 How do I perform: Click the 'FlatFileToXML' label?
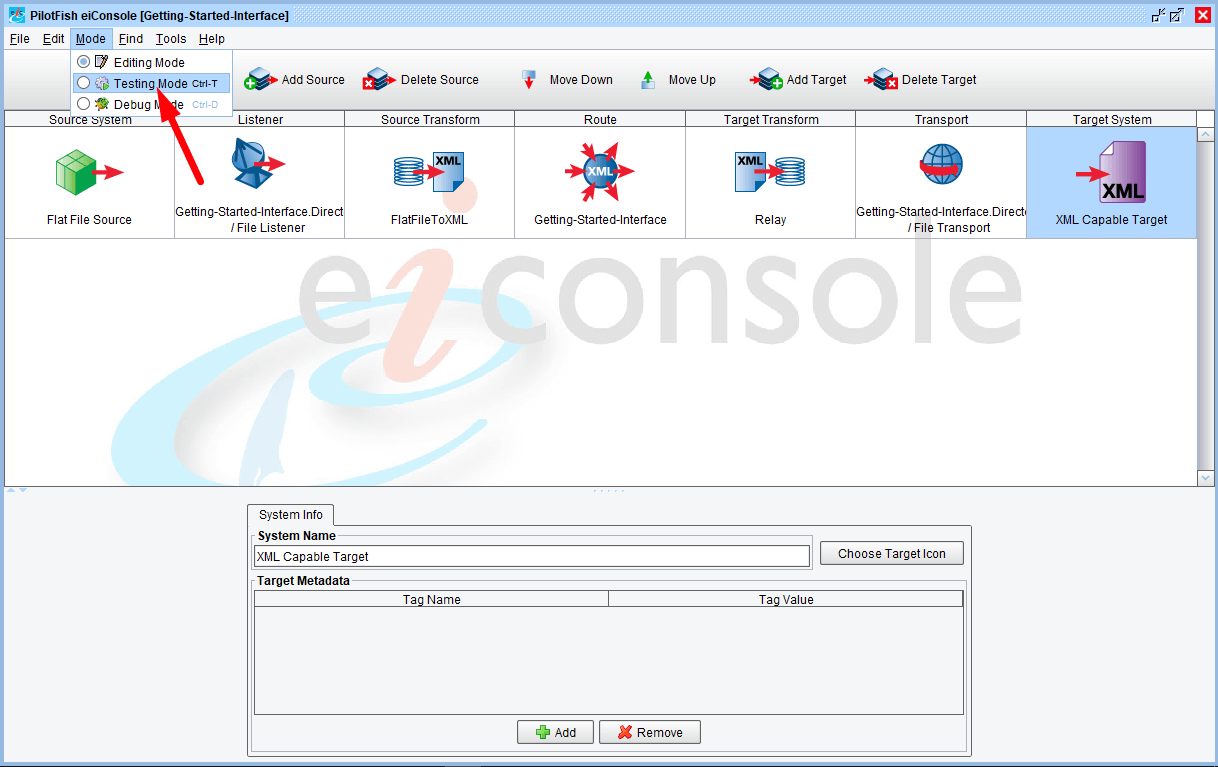[x=429, y=220]
